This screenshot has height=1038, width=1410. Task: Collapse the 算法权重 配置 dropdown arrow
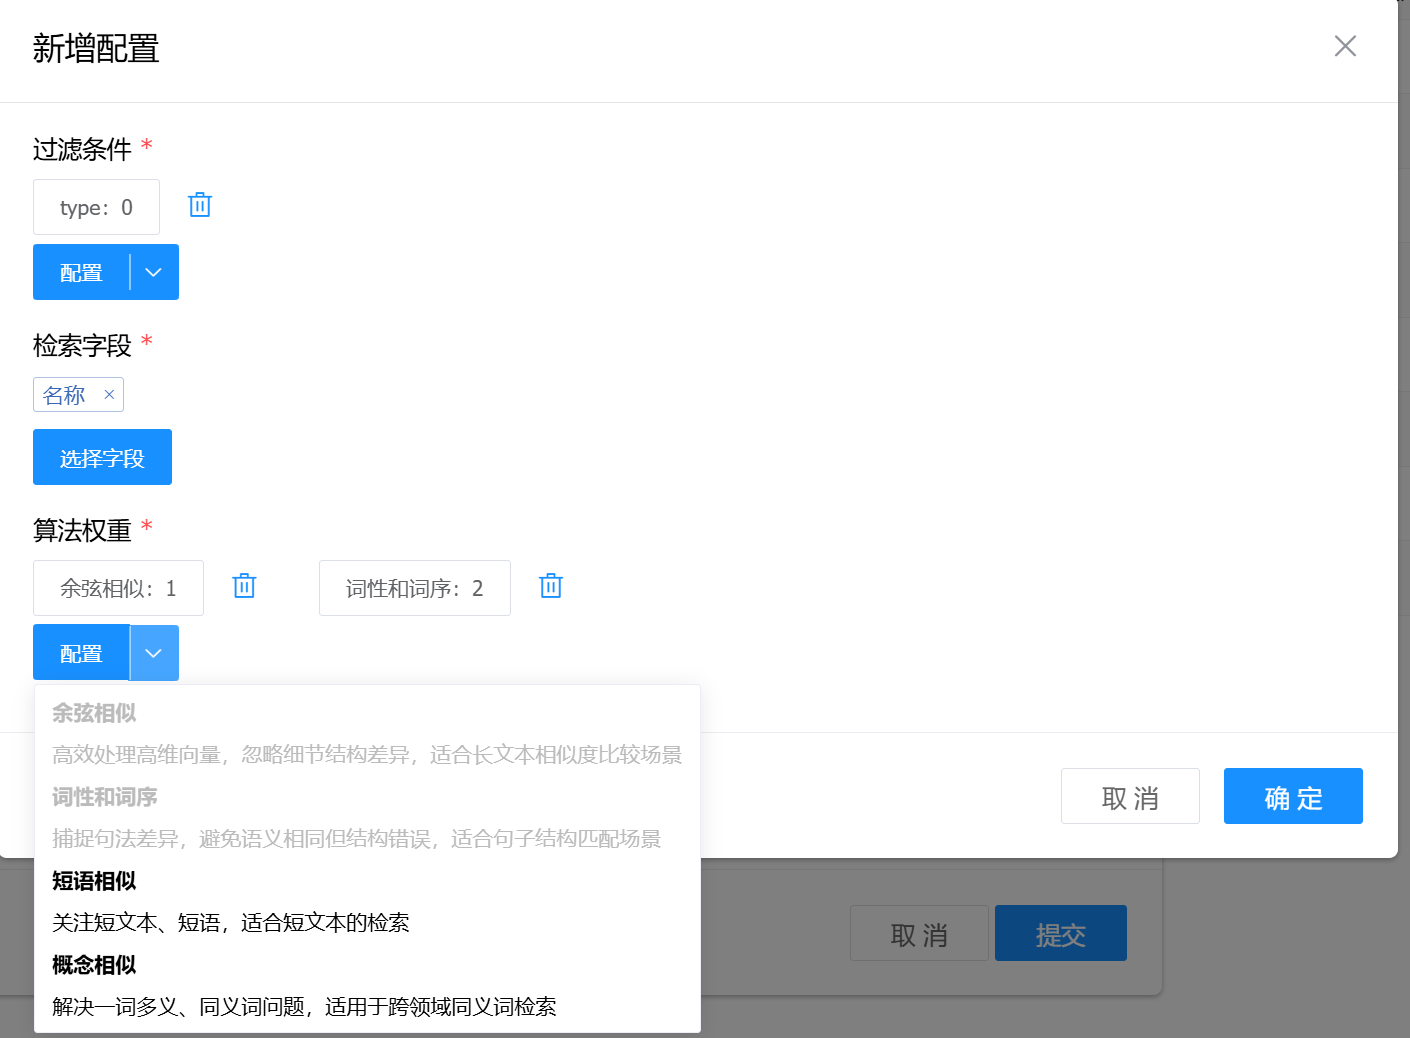pyautogui.click(x=154, y=653)
